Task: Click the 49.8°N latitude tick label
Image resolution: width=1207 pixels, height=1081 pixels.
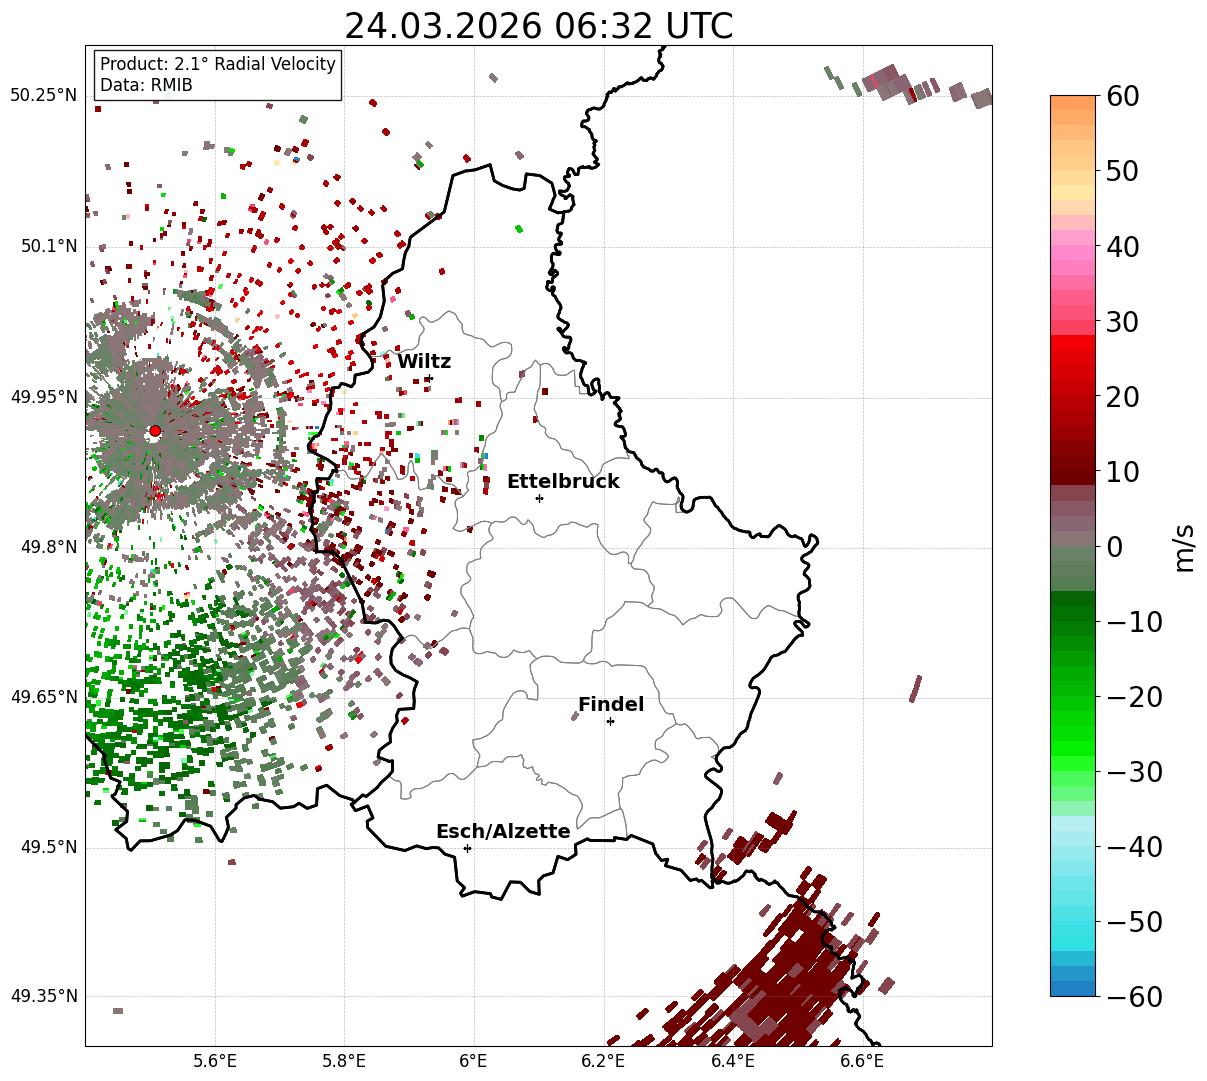Action: pyautogui.click(x=49, y=547)
